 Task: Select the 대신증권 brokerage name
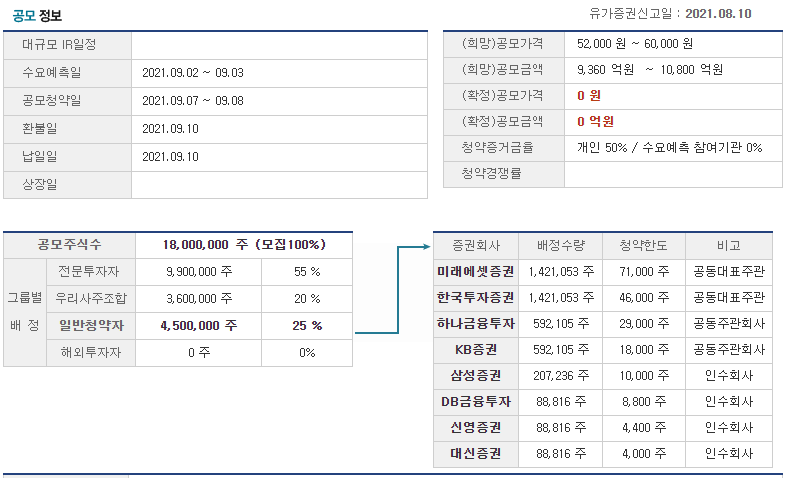(x=476, y=453)
